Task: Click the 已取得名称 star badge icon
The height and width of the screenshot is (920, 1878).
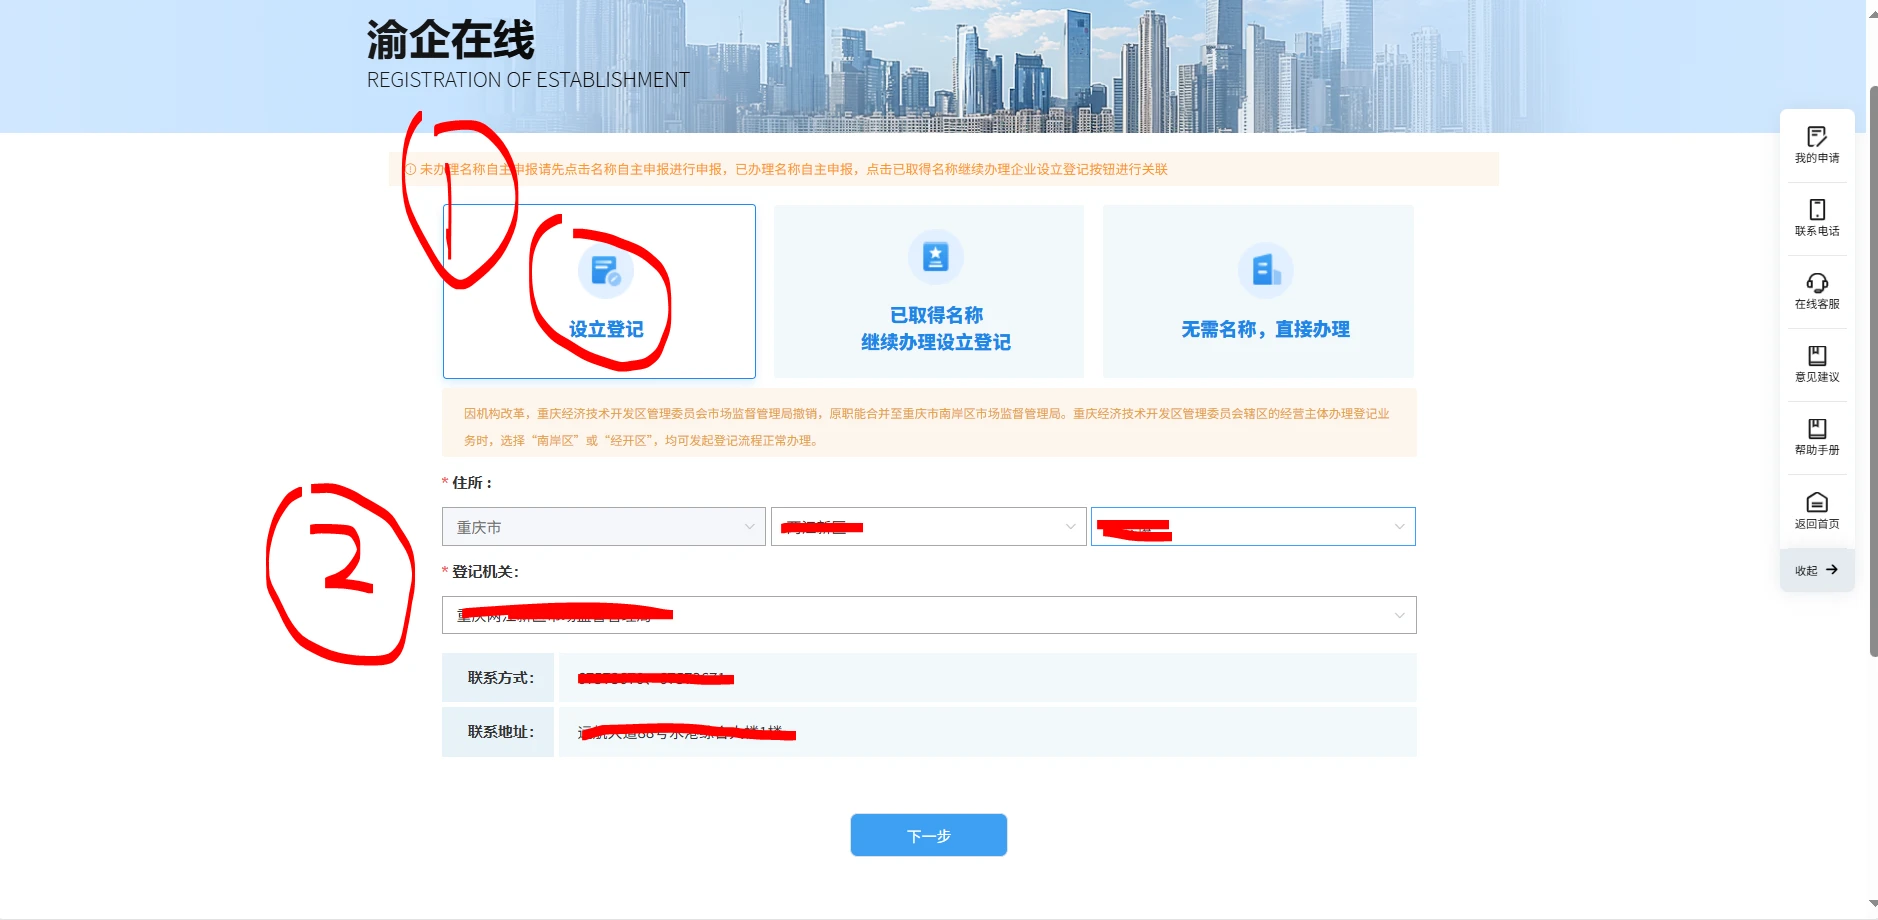Action: tap(935, 257)
